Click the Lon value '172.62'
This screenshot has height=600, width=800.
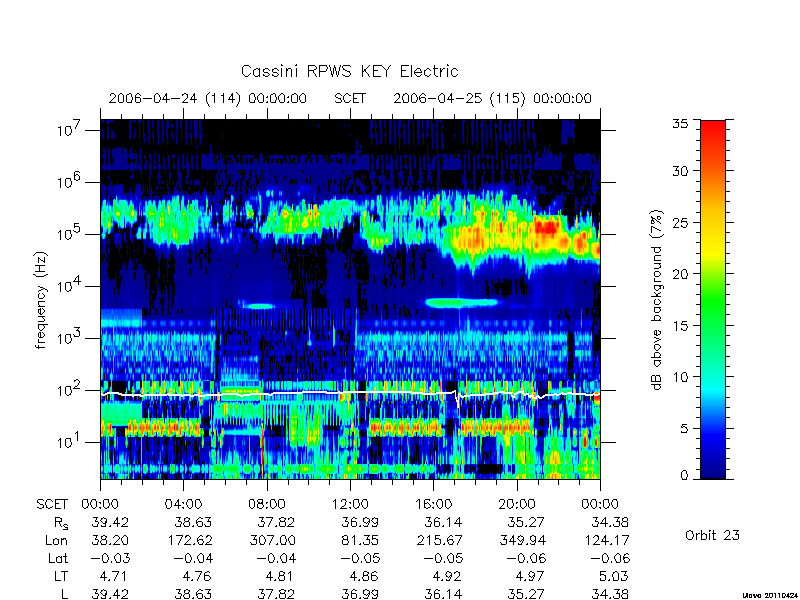pyautogui.click(x=189, y=540)
